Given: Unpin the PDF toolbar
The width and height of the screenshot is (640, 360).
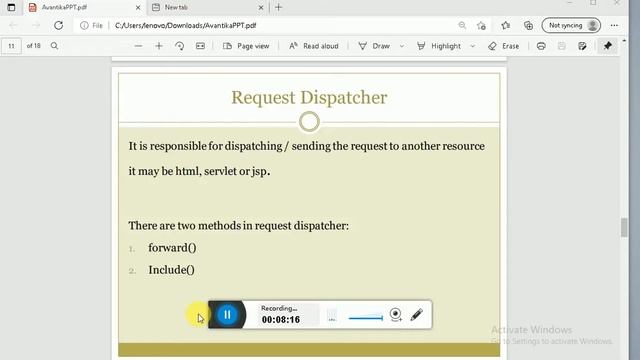Looking at the screenshot, I should [x=608, y=46].
